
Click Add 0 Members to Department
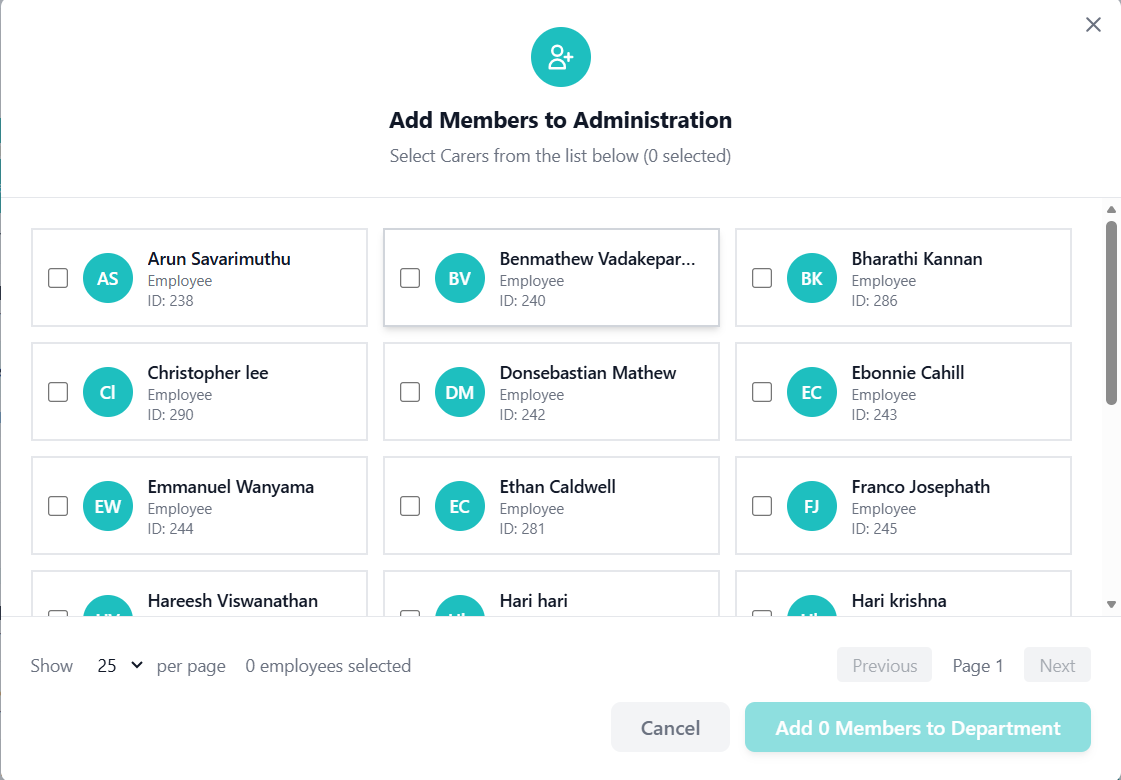point(917,728)
